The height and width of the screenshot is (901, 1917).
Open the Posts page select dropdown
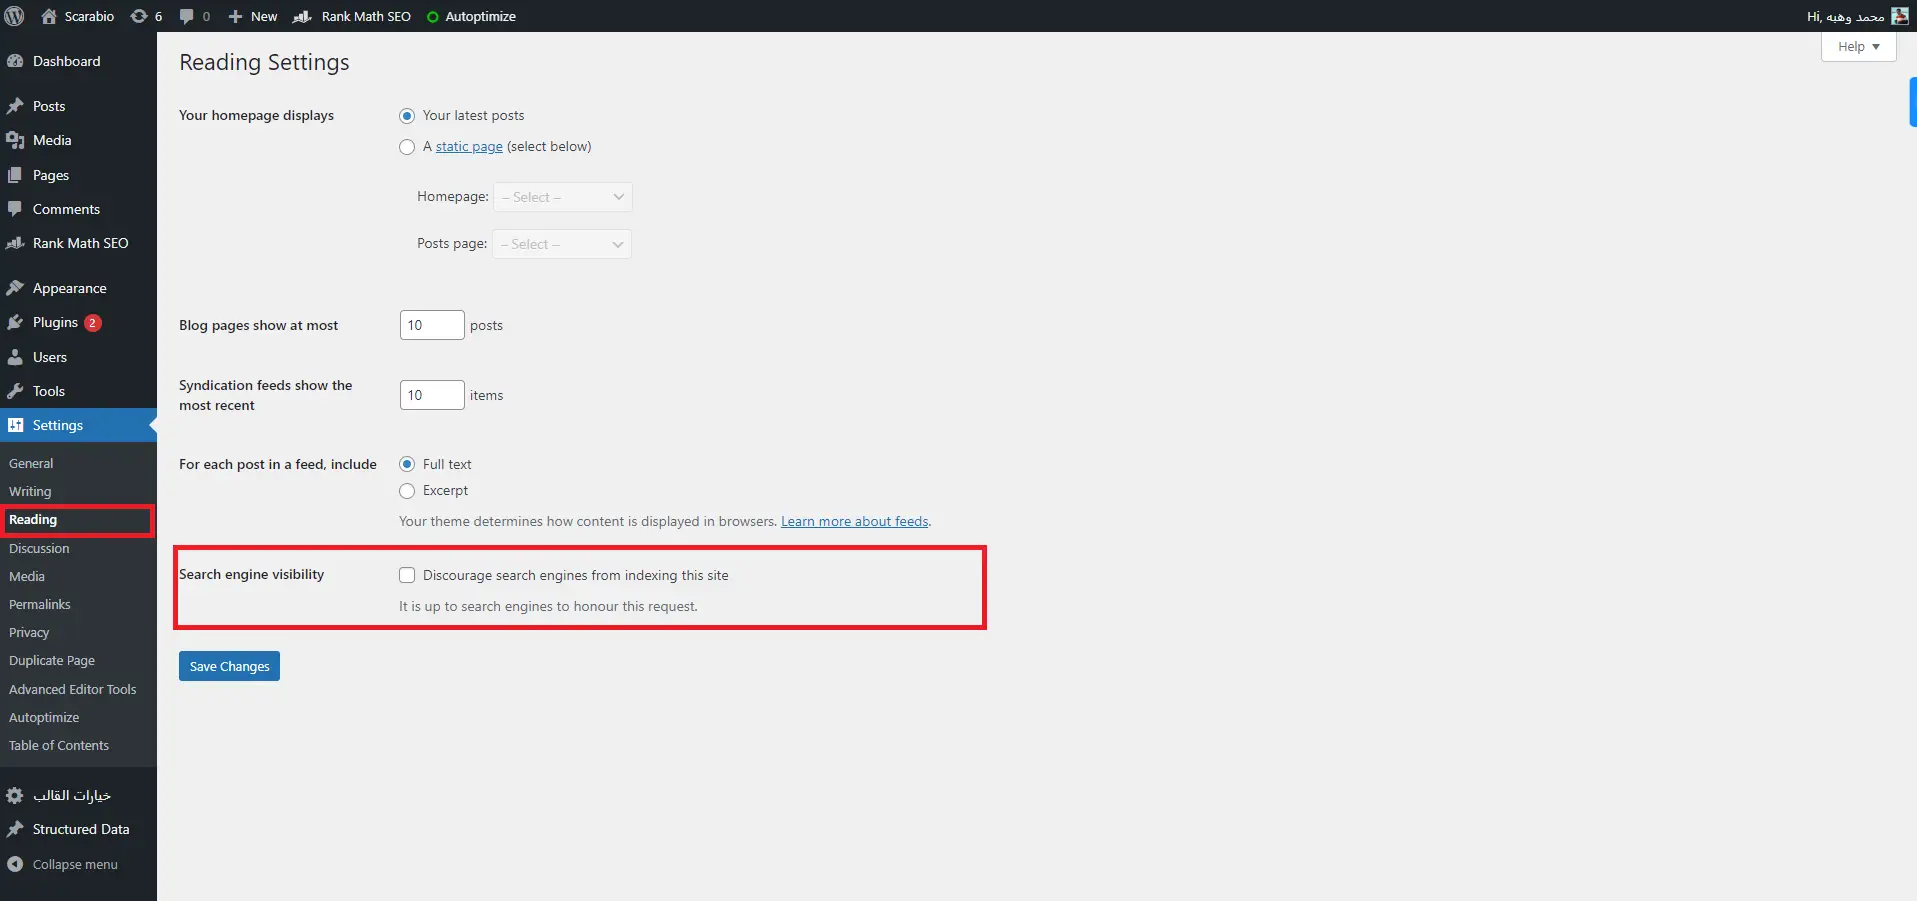561,244
